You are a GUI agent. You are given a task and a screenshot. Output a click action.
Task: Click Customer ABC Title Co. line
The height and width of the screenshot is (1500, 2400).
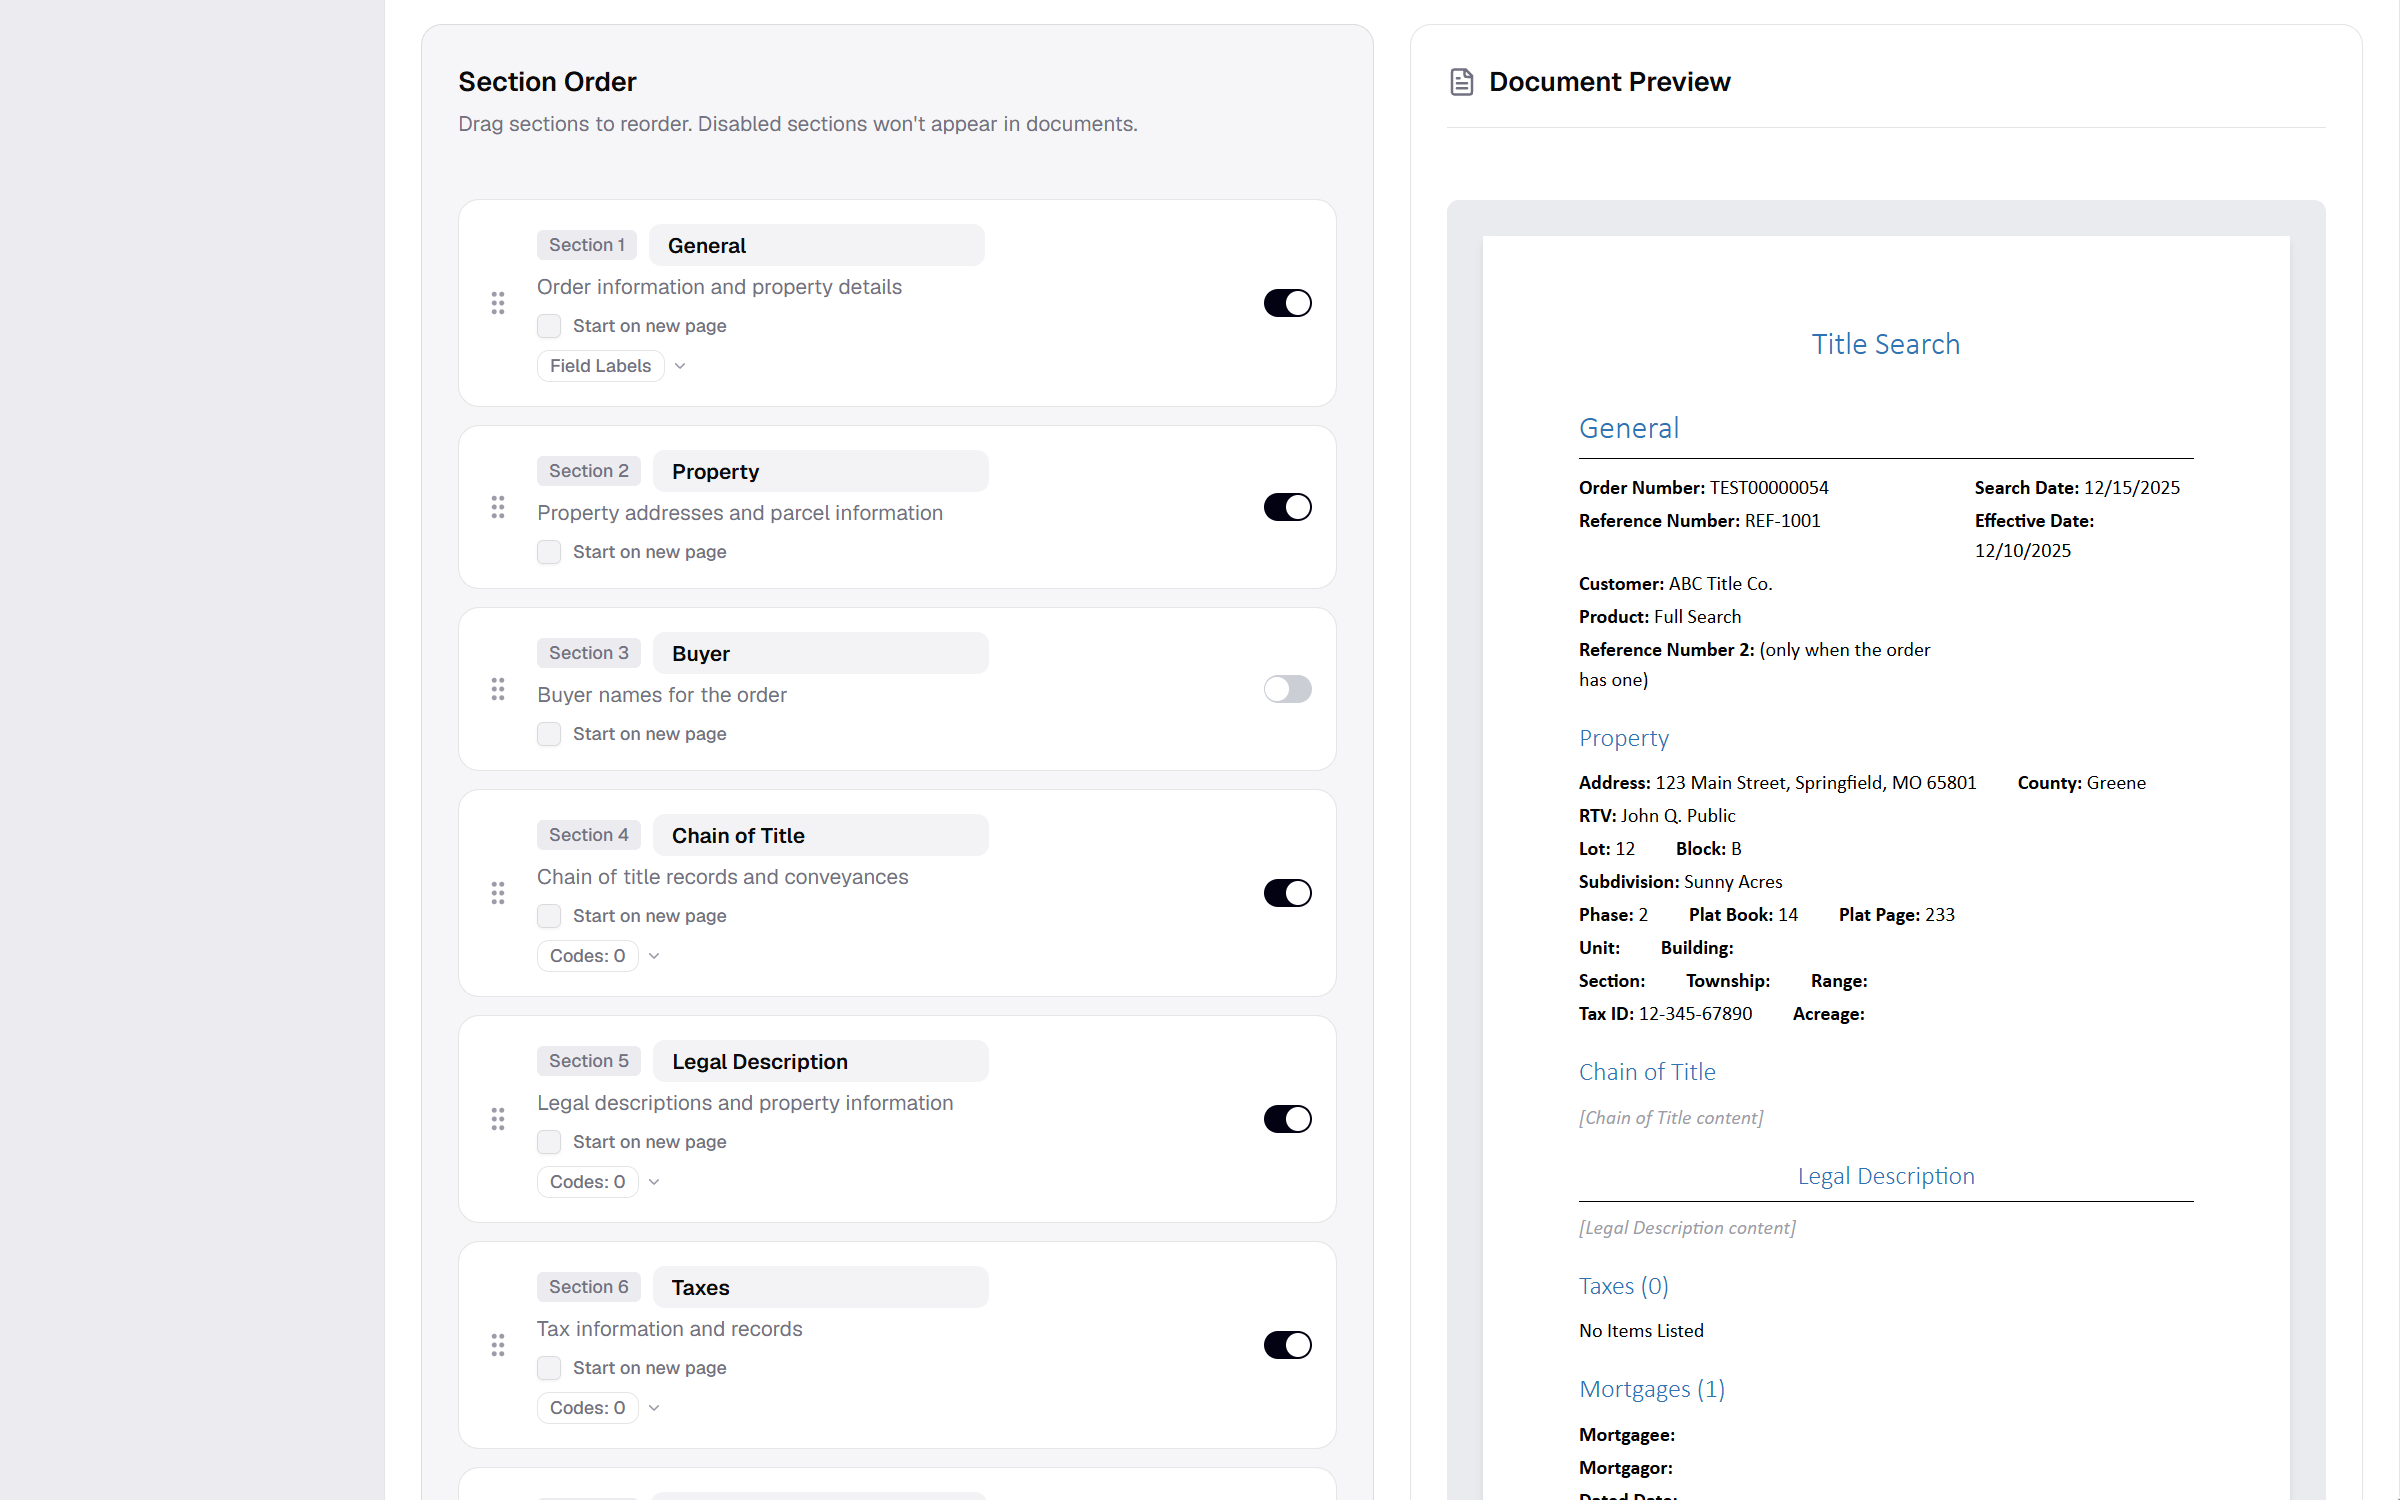pos(1676,584)
